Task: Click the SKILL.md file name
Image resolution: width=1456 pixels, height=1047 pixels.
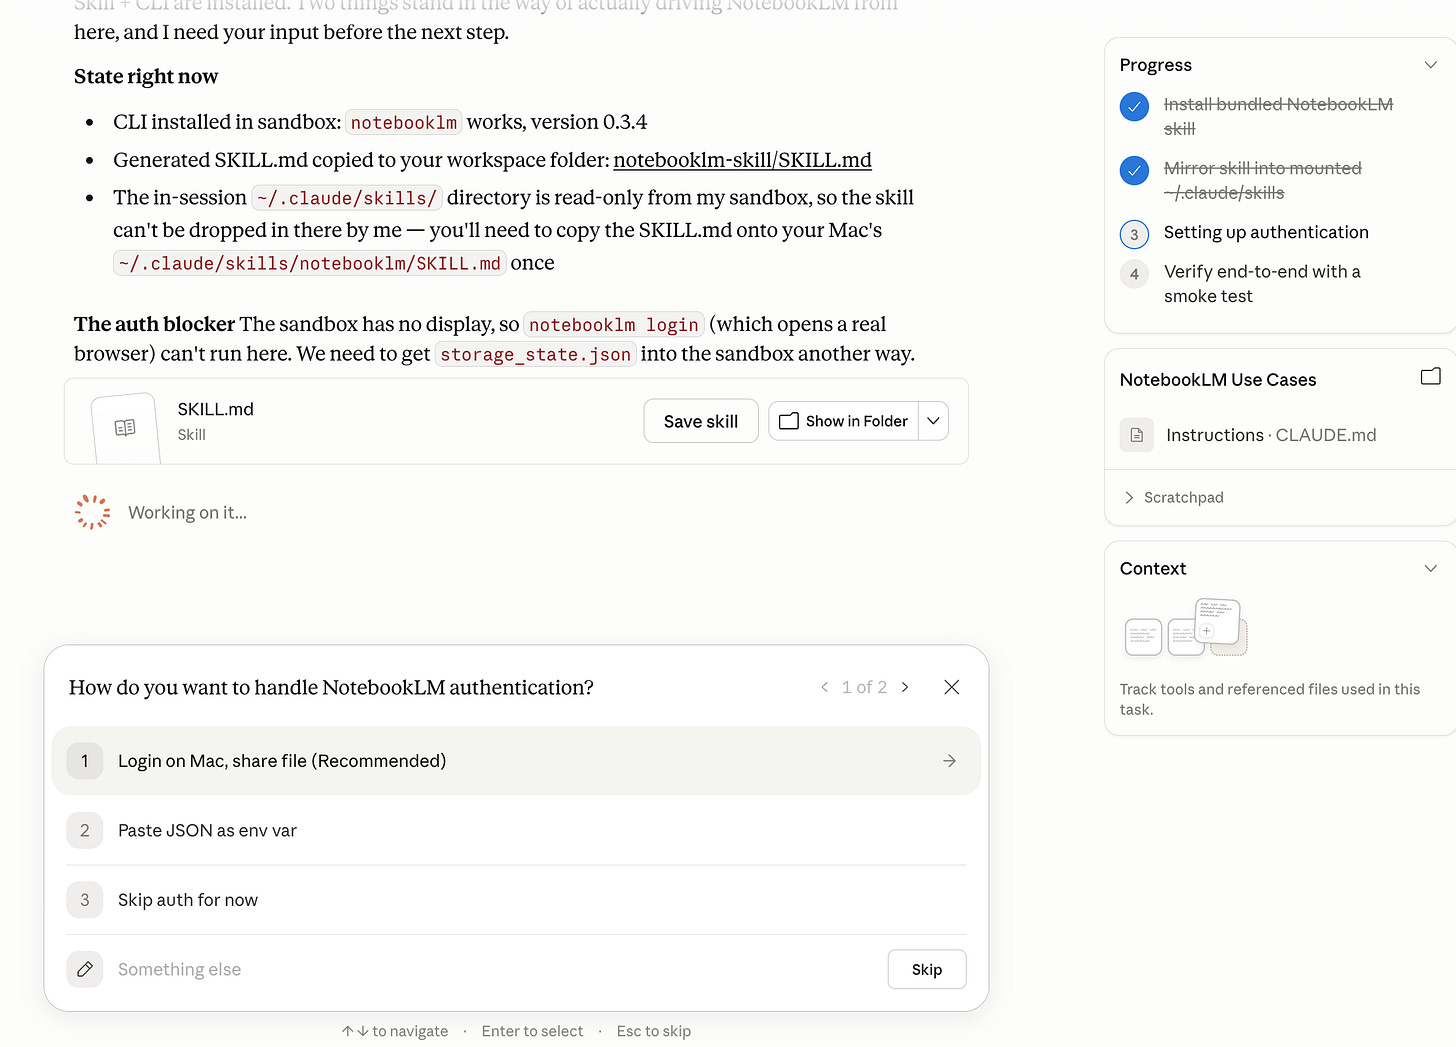Action: coord(215,409)
